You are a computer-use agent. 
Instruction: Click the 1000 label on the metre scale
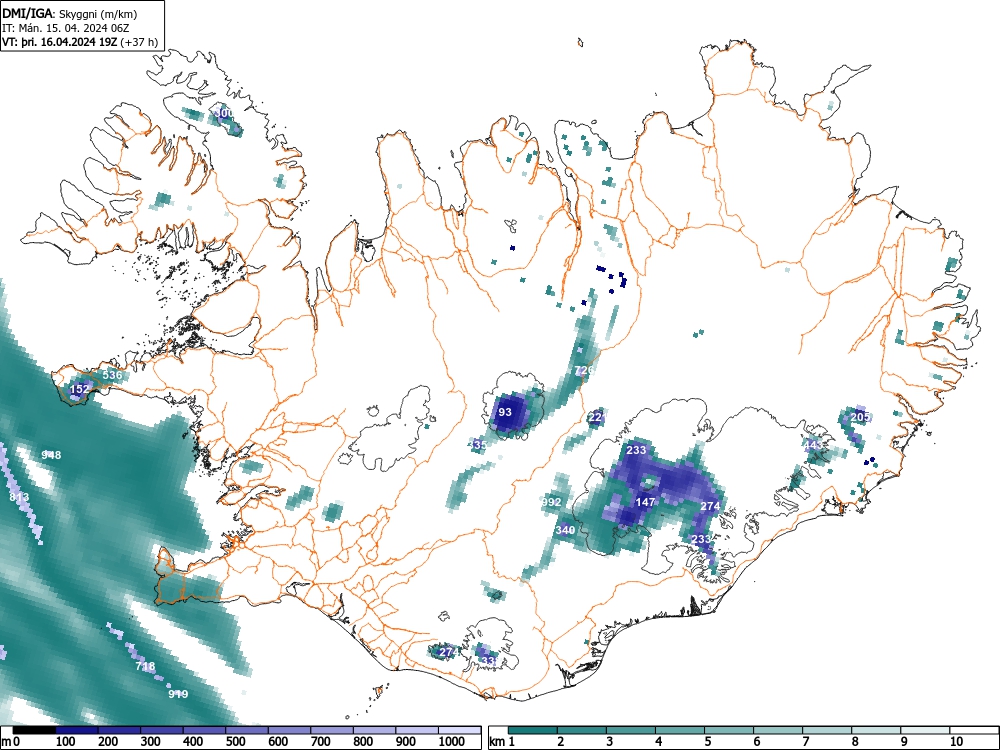pos(452,742)
